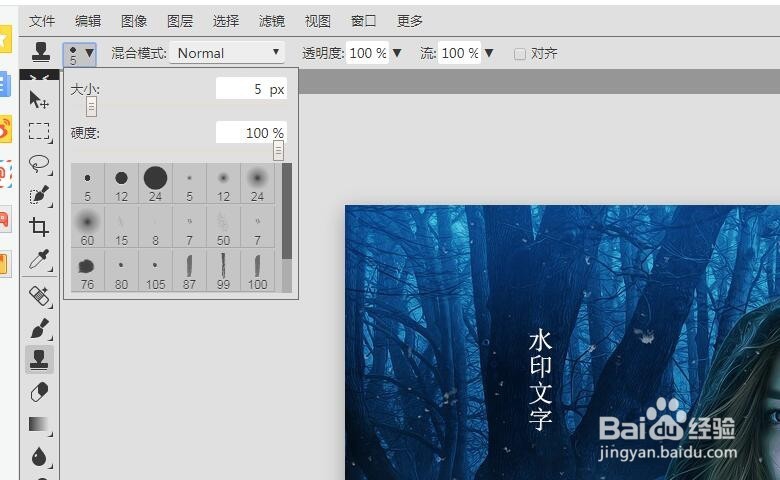
Task: Choose the 8 brush preset
Action: (x=155, y=227)
